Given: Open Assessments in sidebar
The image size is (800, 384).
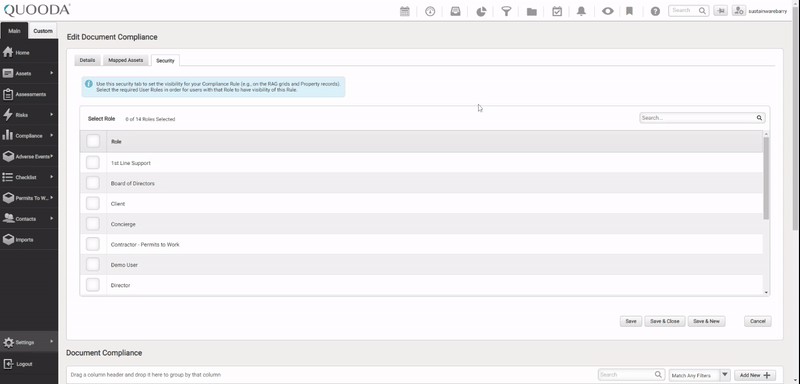Looking at the screenshot, I should coord(29,94).
